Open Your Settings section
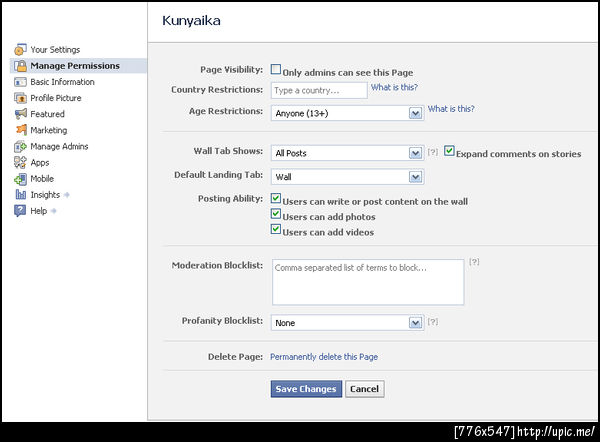This screenshot has width=600, height=442. 55,50
